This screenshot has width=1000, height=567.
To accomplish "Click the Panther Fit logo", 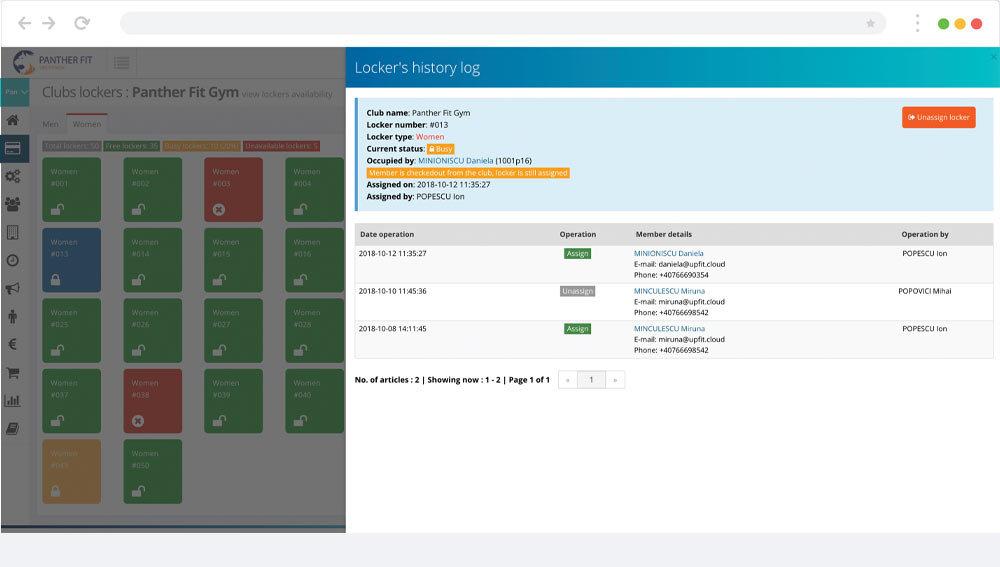I will tap(53, 62).
